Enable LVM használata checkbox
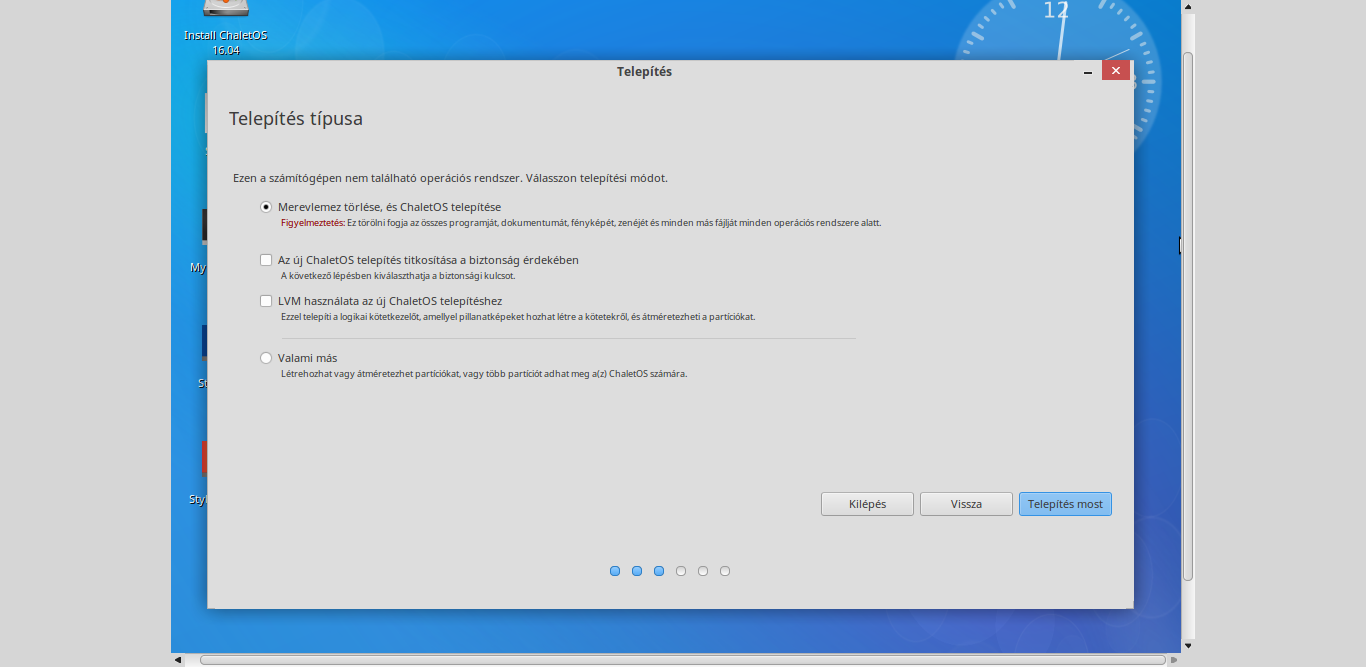 click(266, 301)
